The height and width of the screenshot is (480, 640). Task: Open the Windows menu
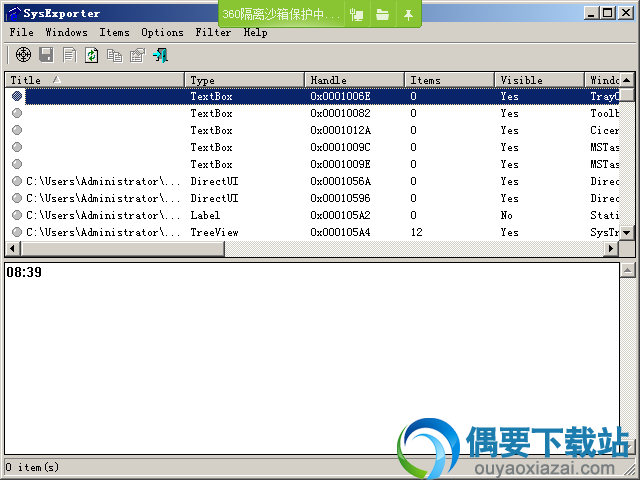pos(67,32)
